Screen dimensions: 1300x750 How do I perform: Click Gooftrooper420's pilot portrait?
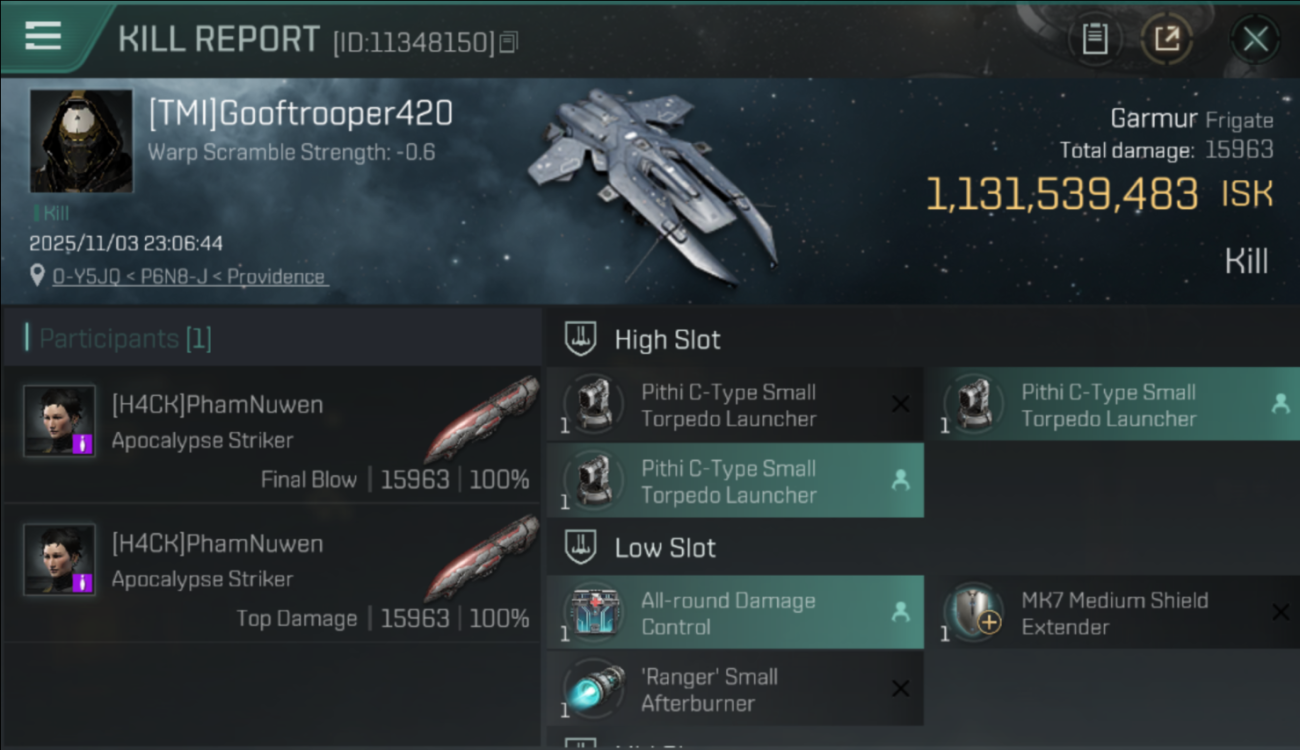pyautogui.click(x=81, y=141)
